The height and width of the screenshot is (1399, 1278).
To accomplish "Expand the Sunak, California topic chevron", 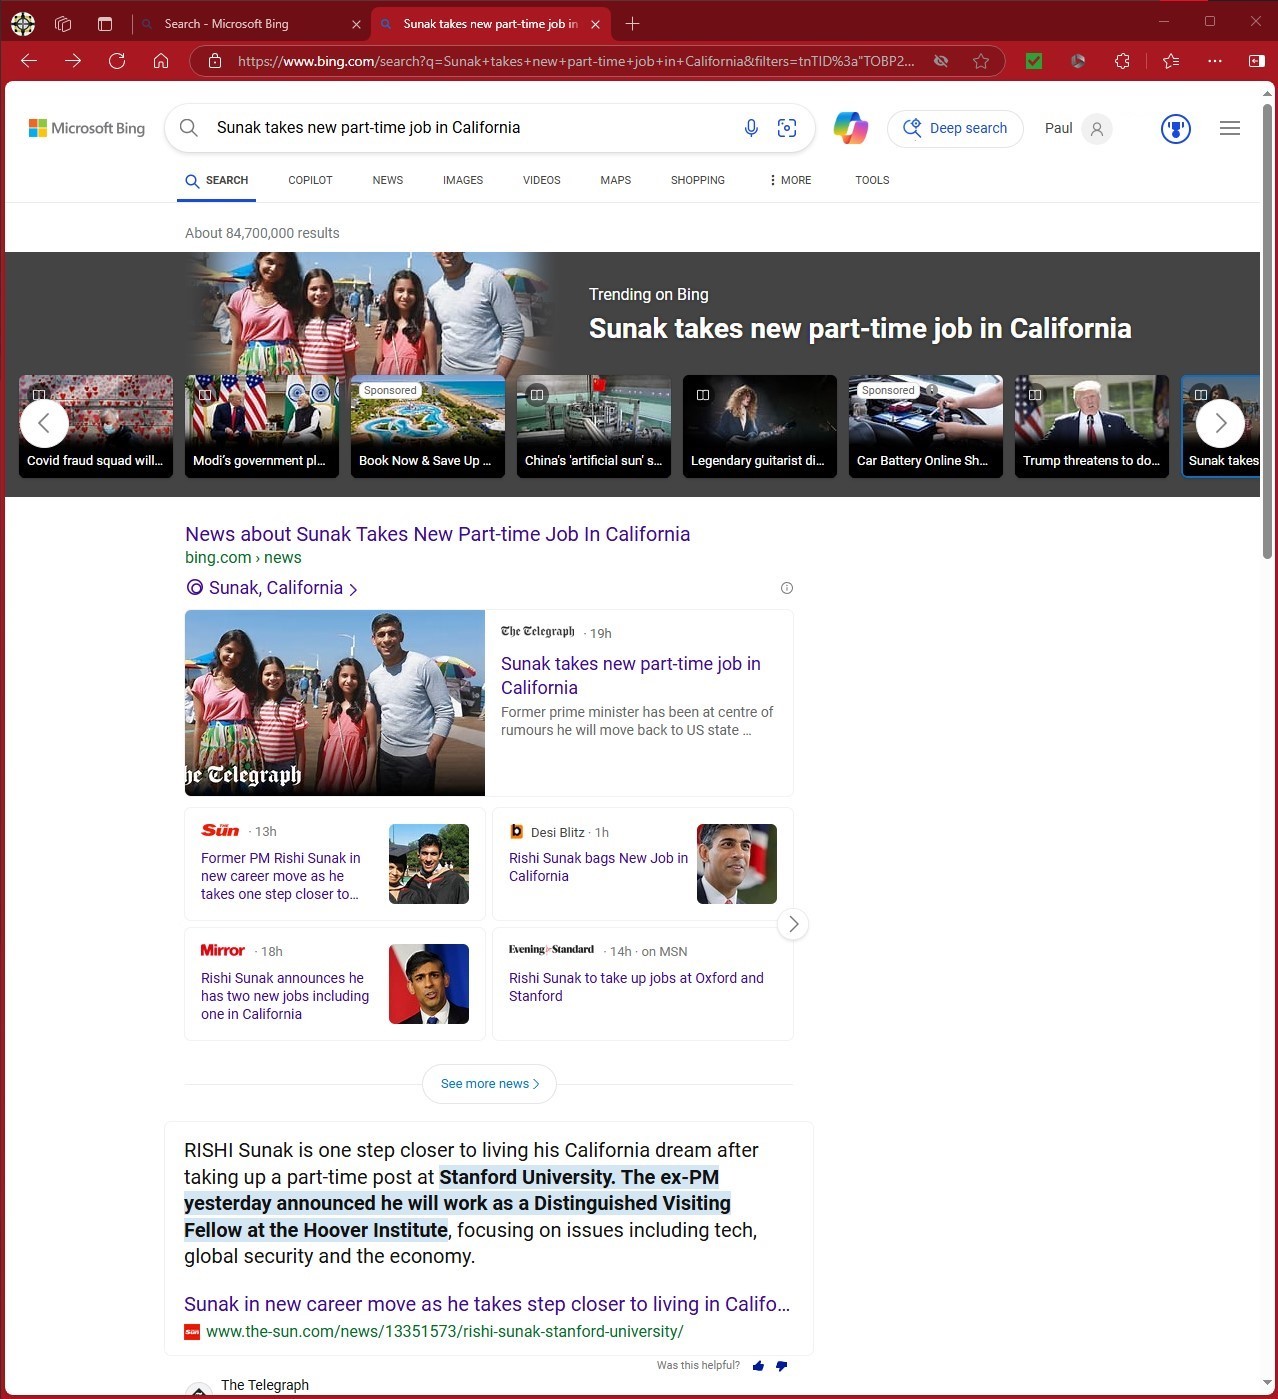I will click(353, 589).
